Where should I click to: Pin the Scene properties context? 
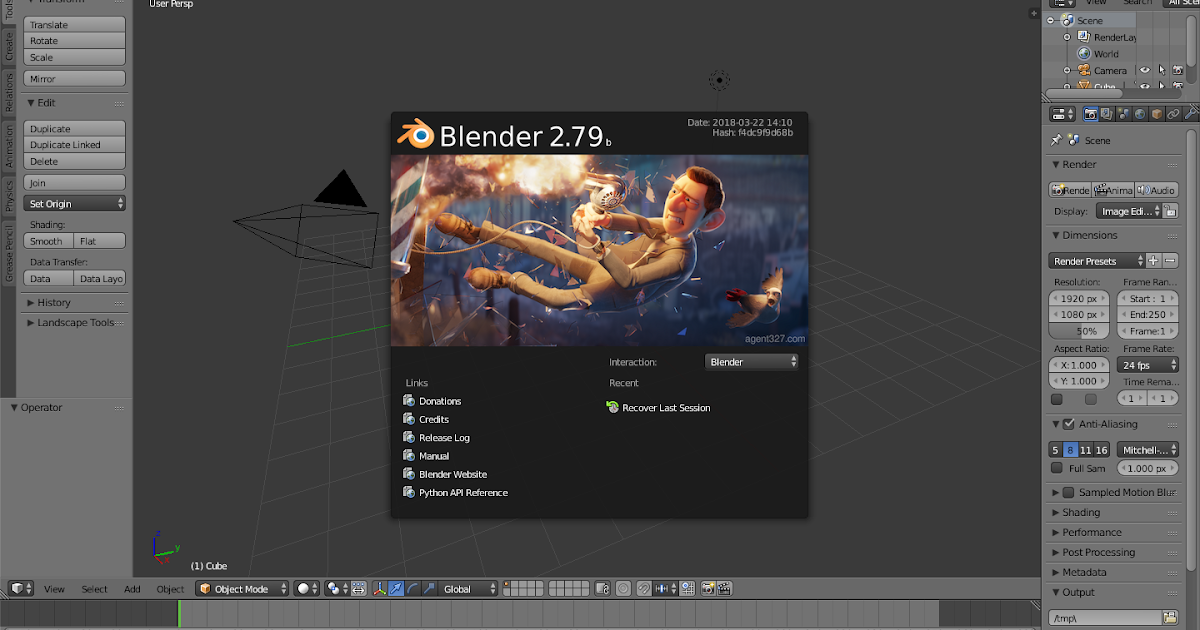(x=1056, y=140)
